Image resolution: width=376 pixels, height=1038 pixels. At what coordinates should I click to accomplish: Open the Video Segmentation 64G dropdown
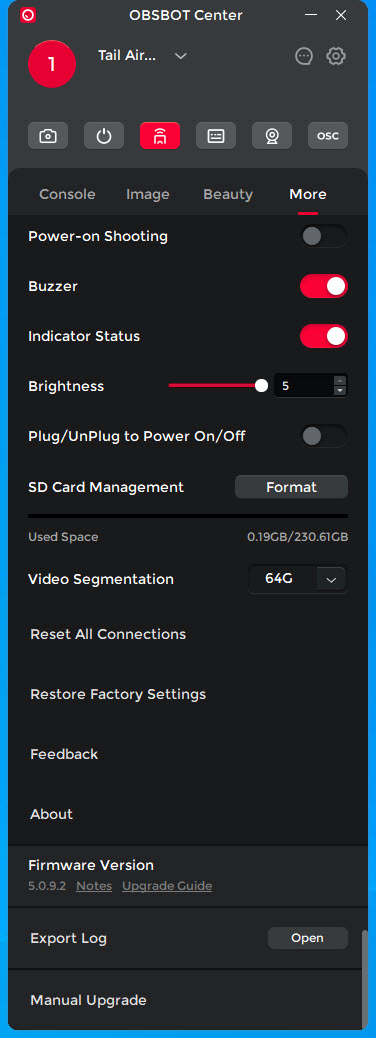click(x=298, y=579)
